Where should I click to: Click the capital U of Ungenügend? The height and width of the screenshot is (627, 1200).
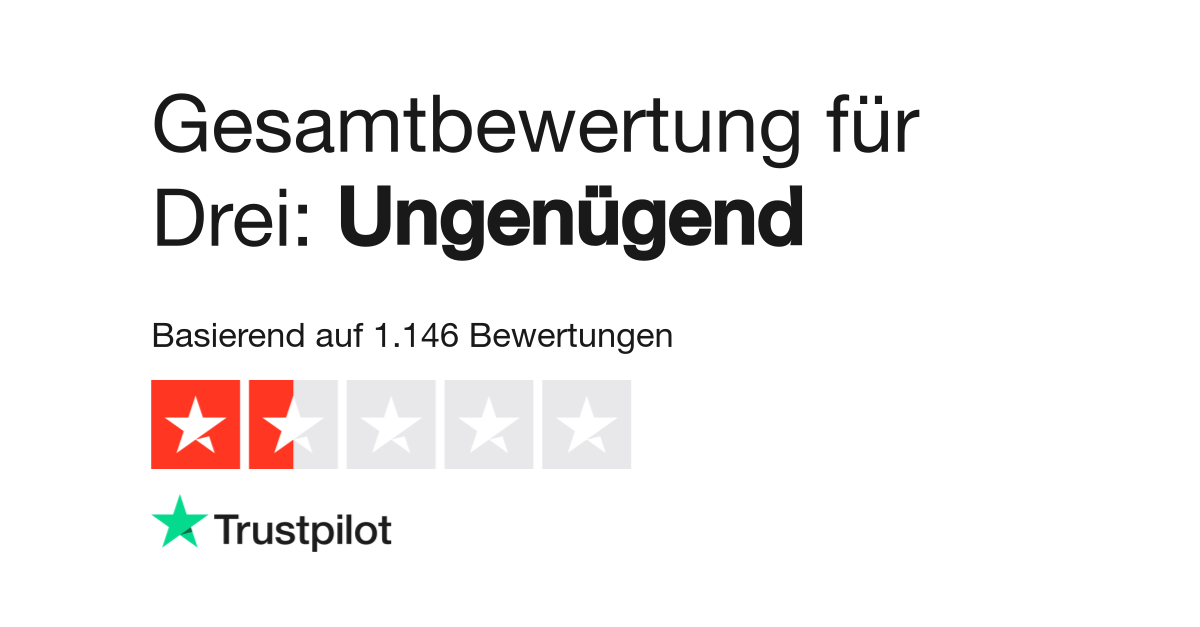point(364,218)
